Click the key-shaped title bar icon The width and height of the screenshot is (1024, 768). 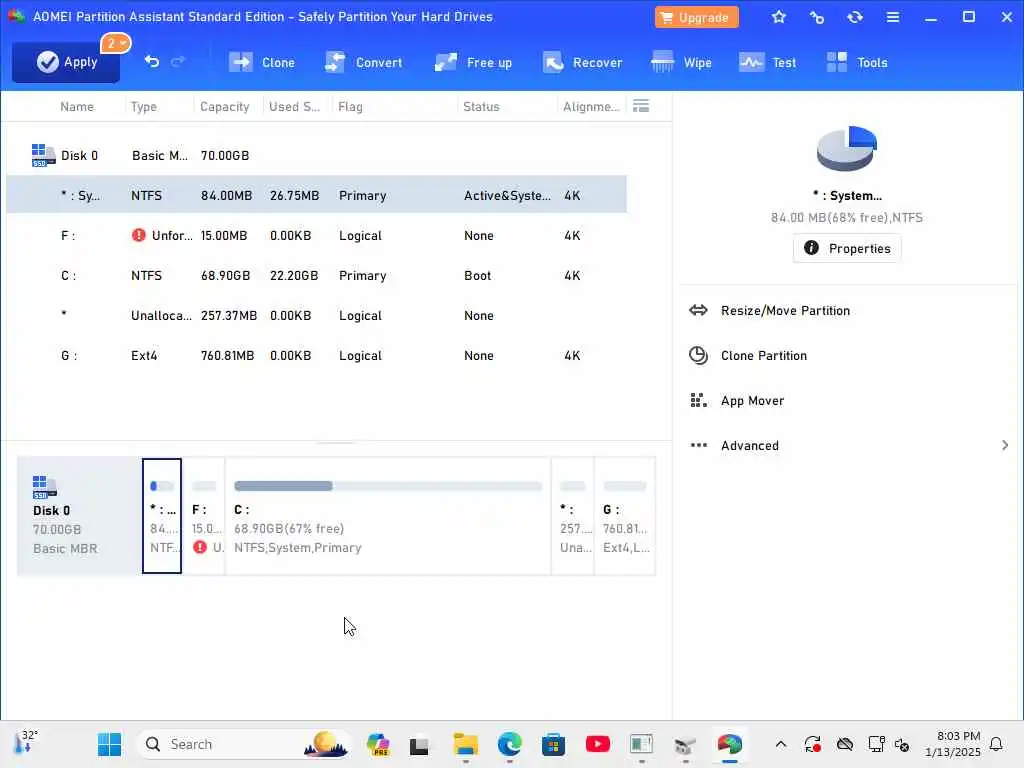point(816,17)
